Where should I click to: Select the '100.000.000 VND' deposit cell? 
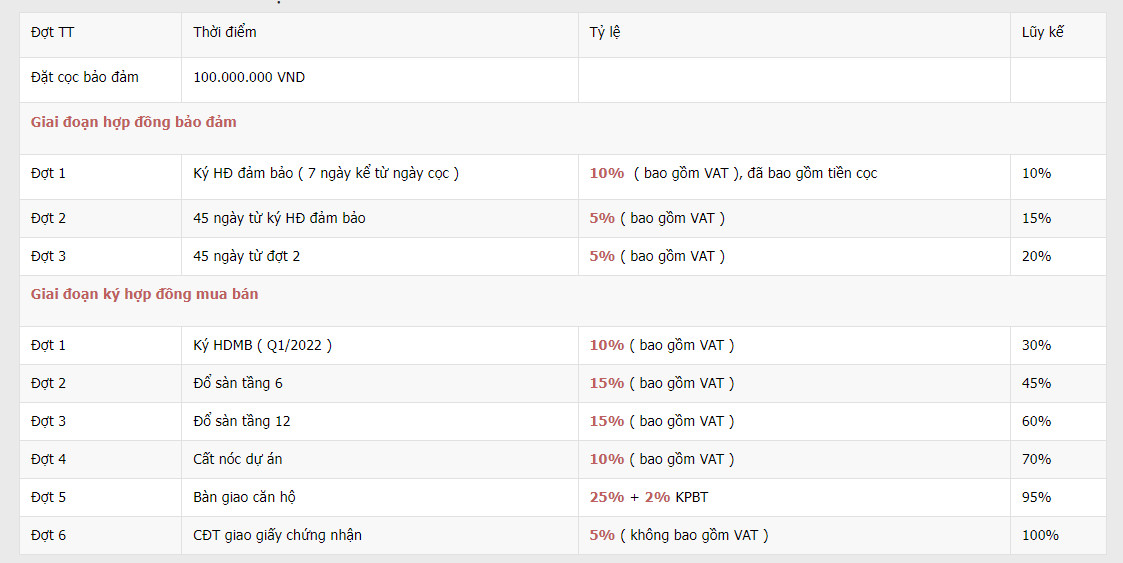pyautogui.click(x=249, y=77)
